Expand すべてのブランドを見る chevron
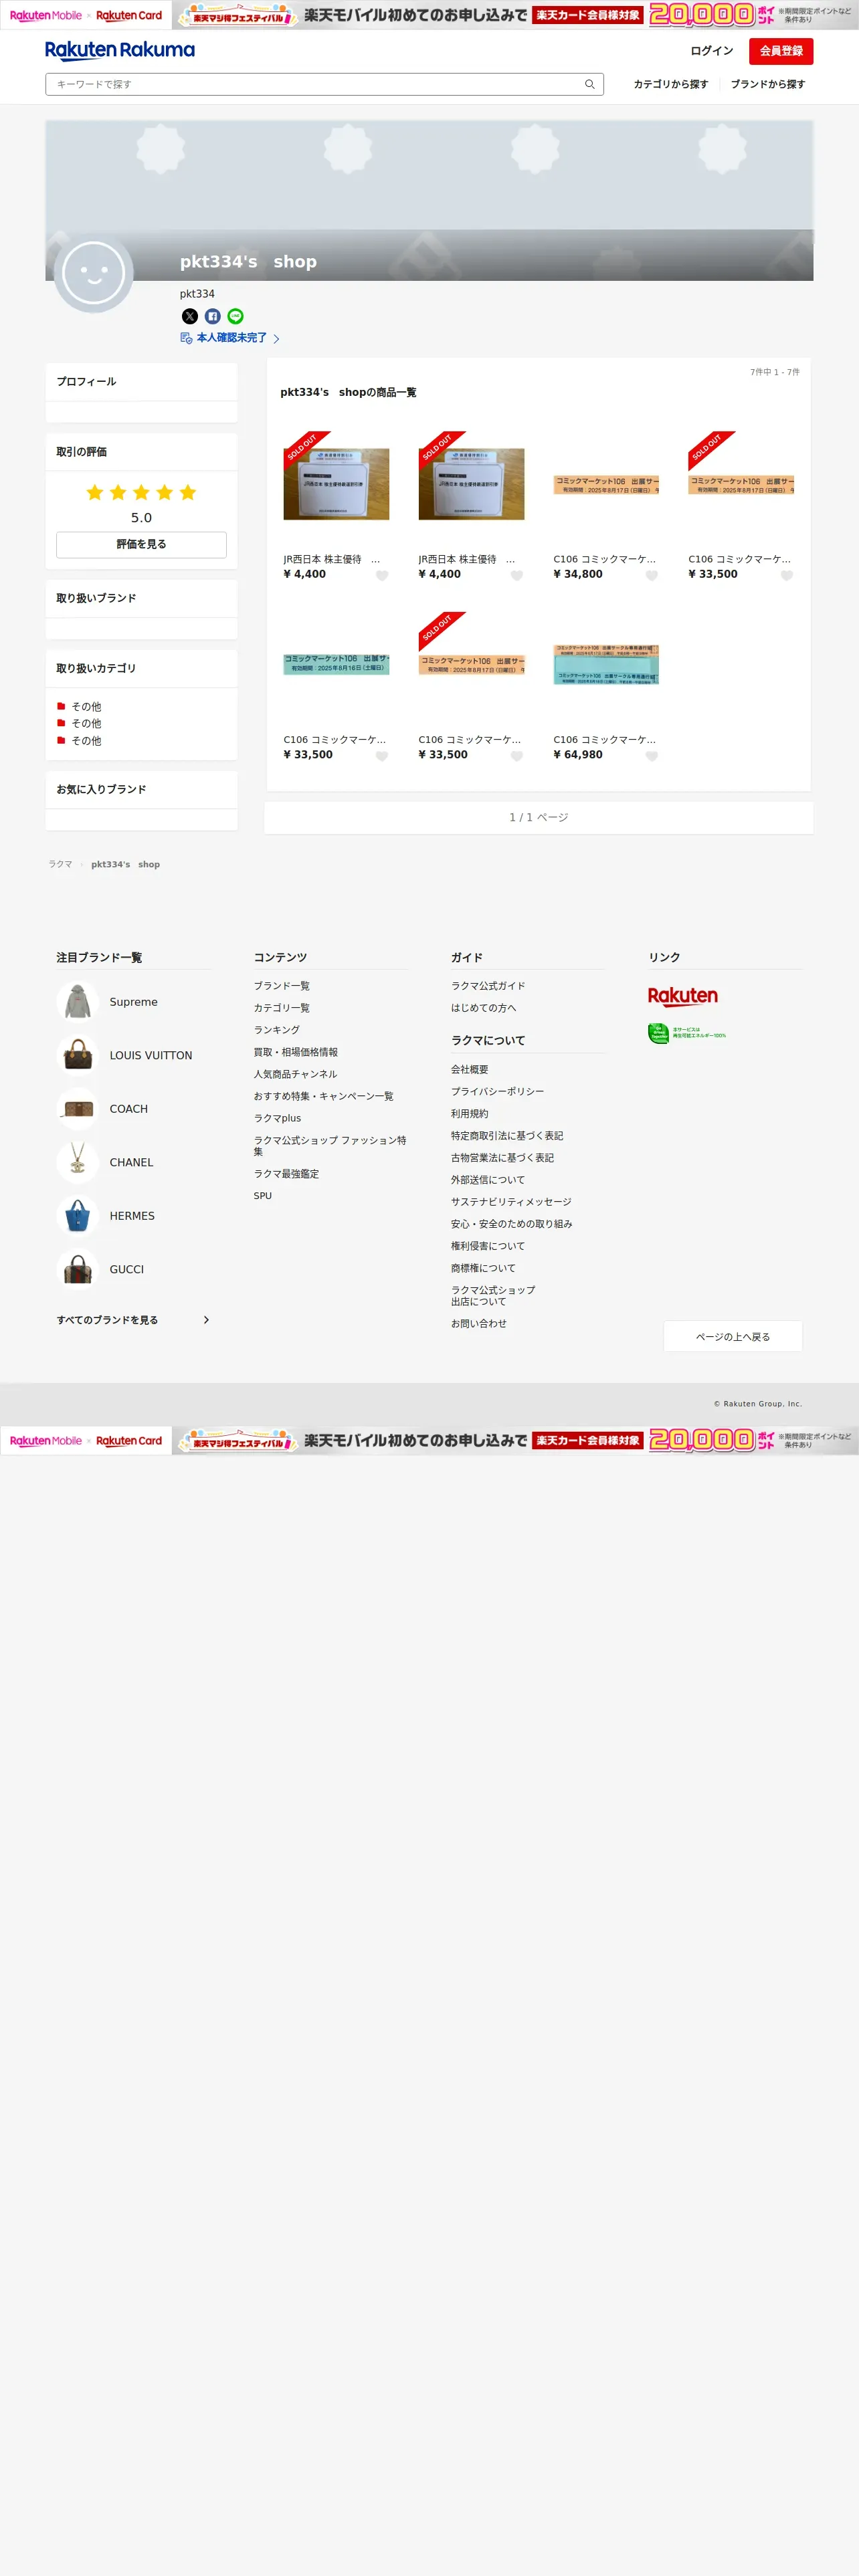 tap(206, 1320)
